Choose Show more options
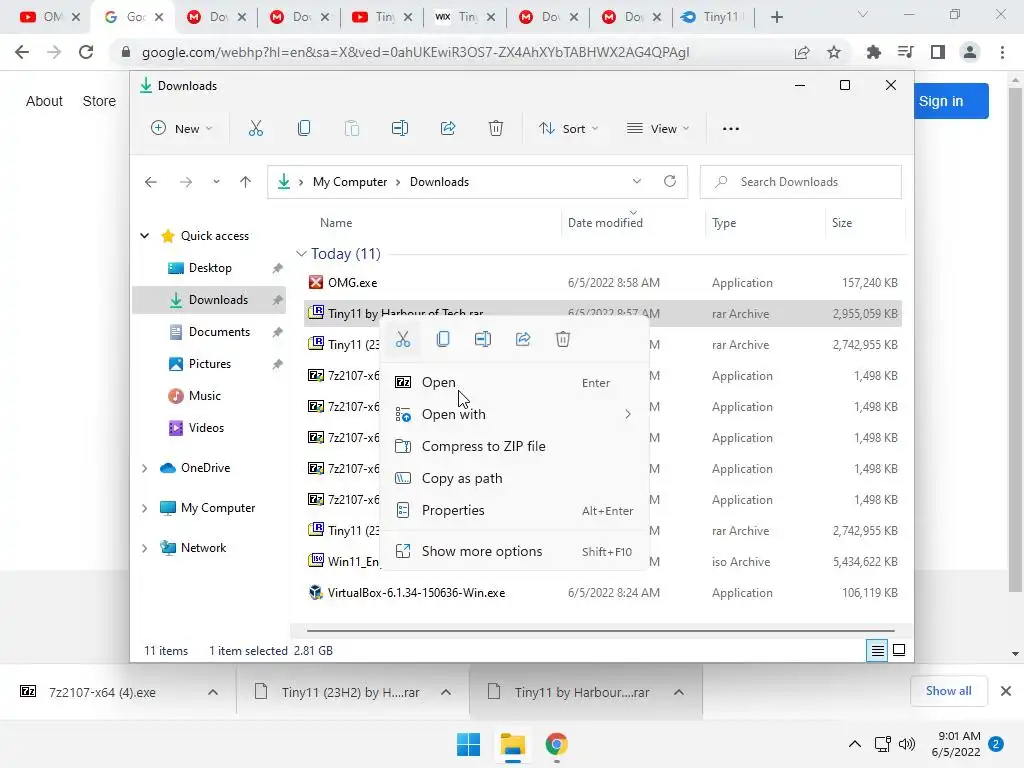The width and height of the screenshot is (1024, 768). [x=515, y=552]
